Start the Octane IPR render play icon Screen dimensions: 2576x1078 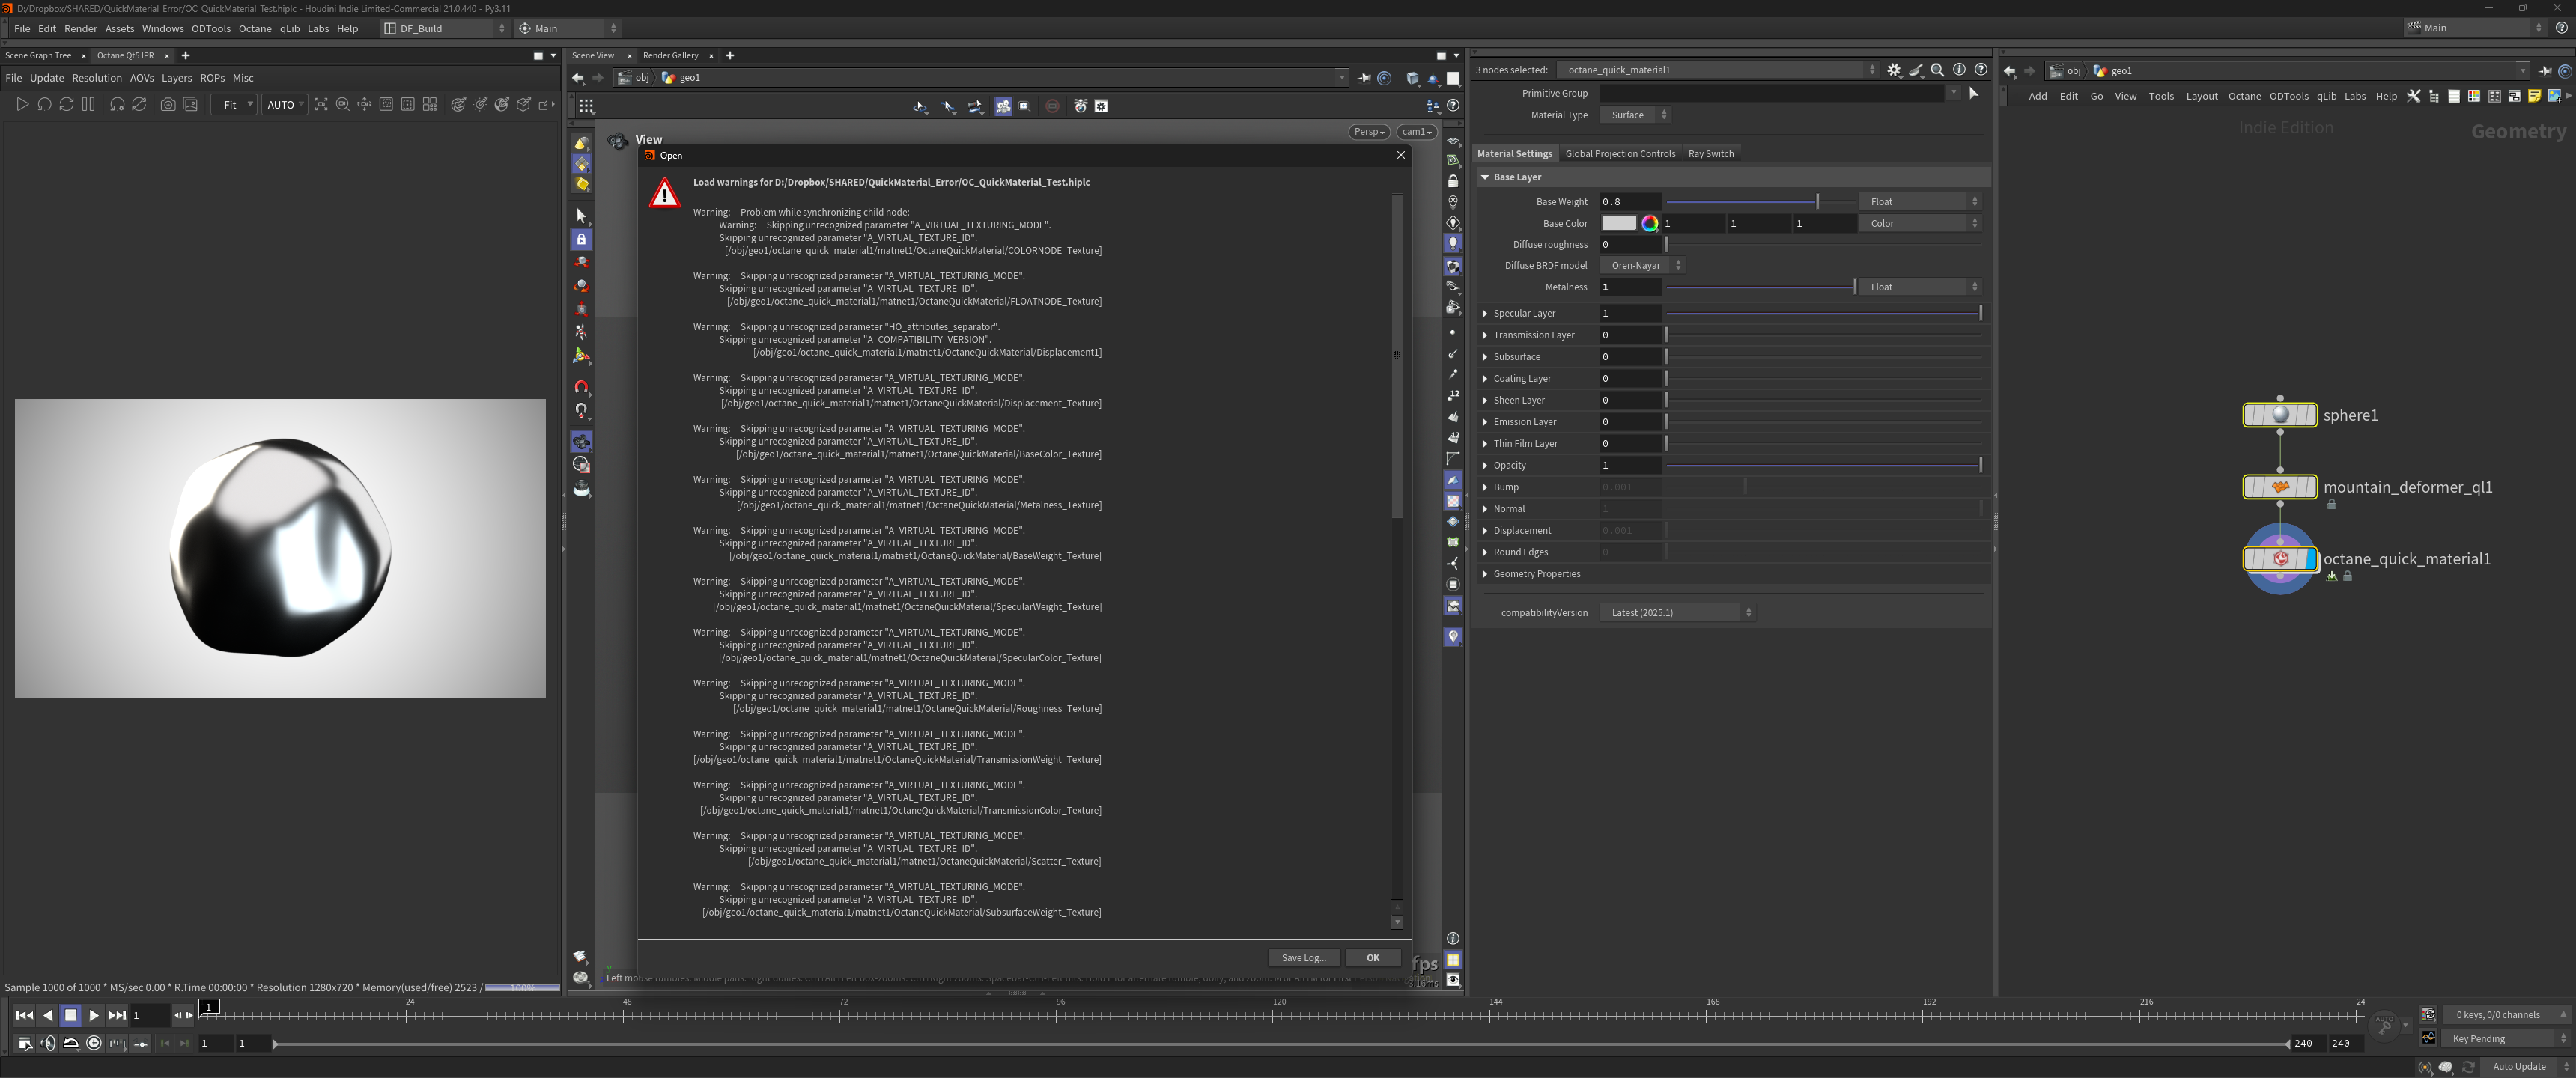22,104
